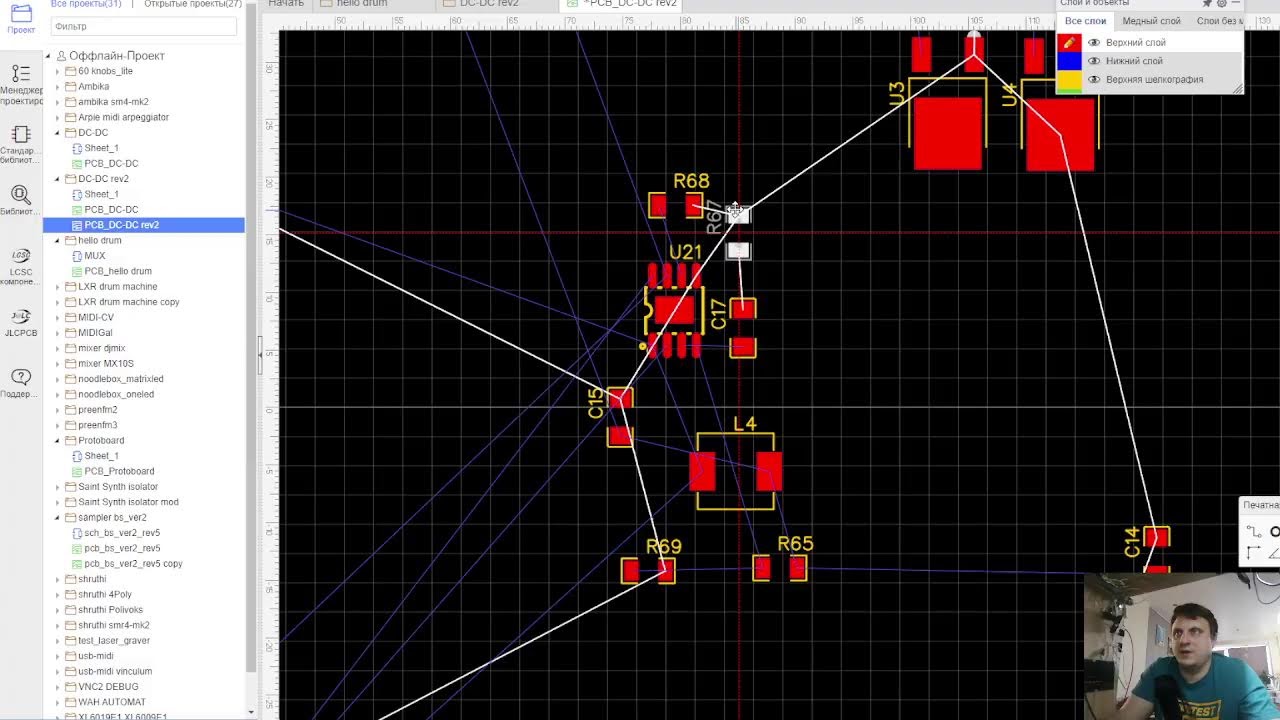Click the pencil on the red Верхний слой swatch

click(x=1069, y=43)
